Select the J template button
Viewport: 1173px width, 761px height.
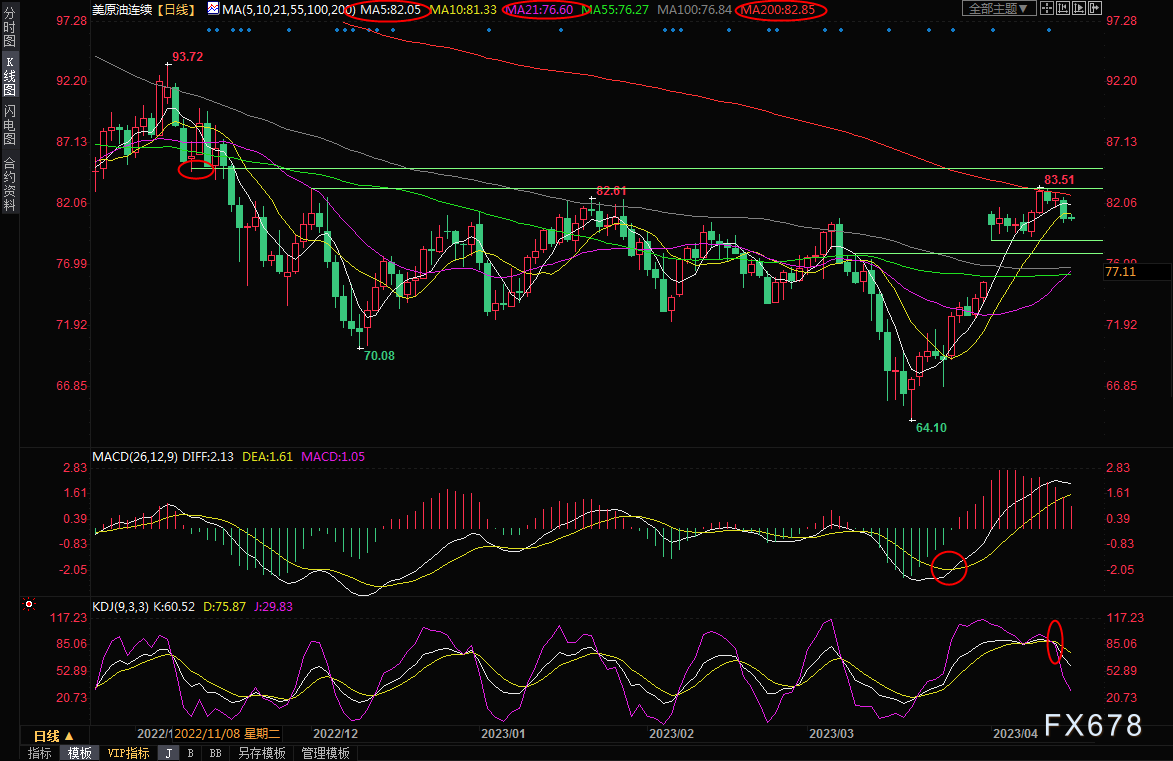point(169,753)
